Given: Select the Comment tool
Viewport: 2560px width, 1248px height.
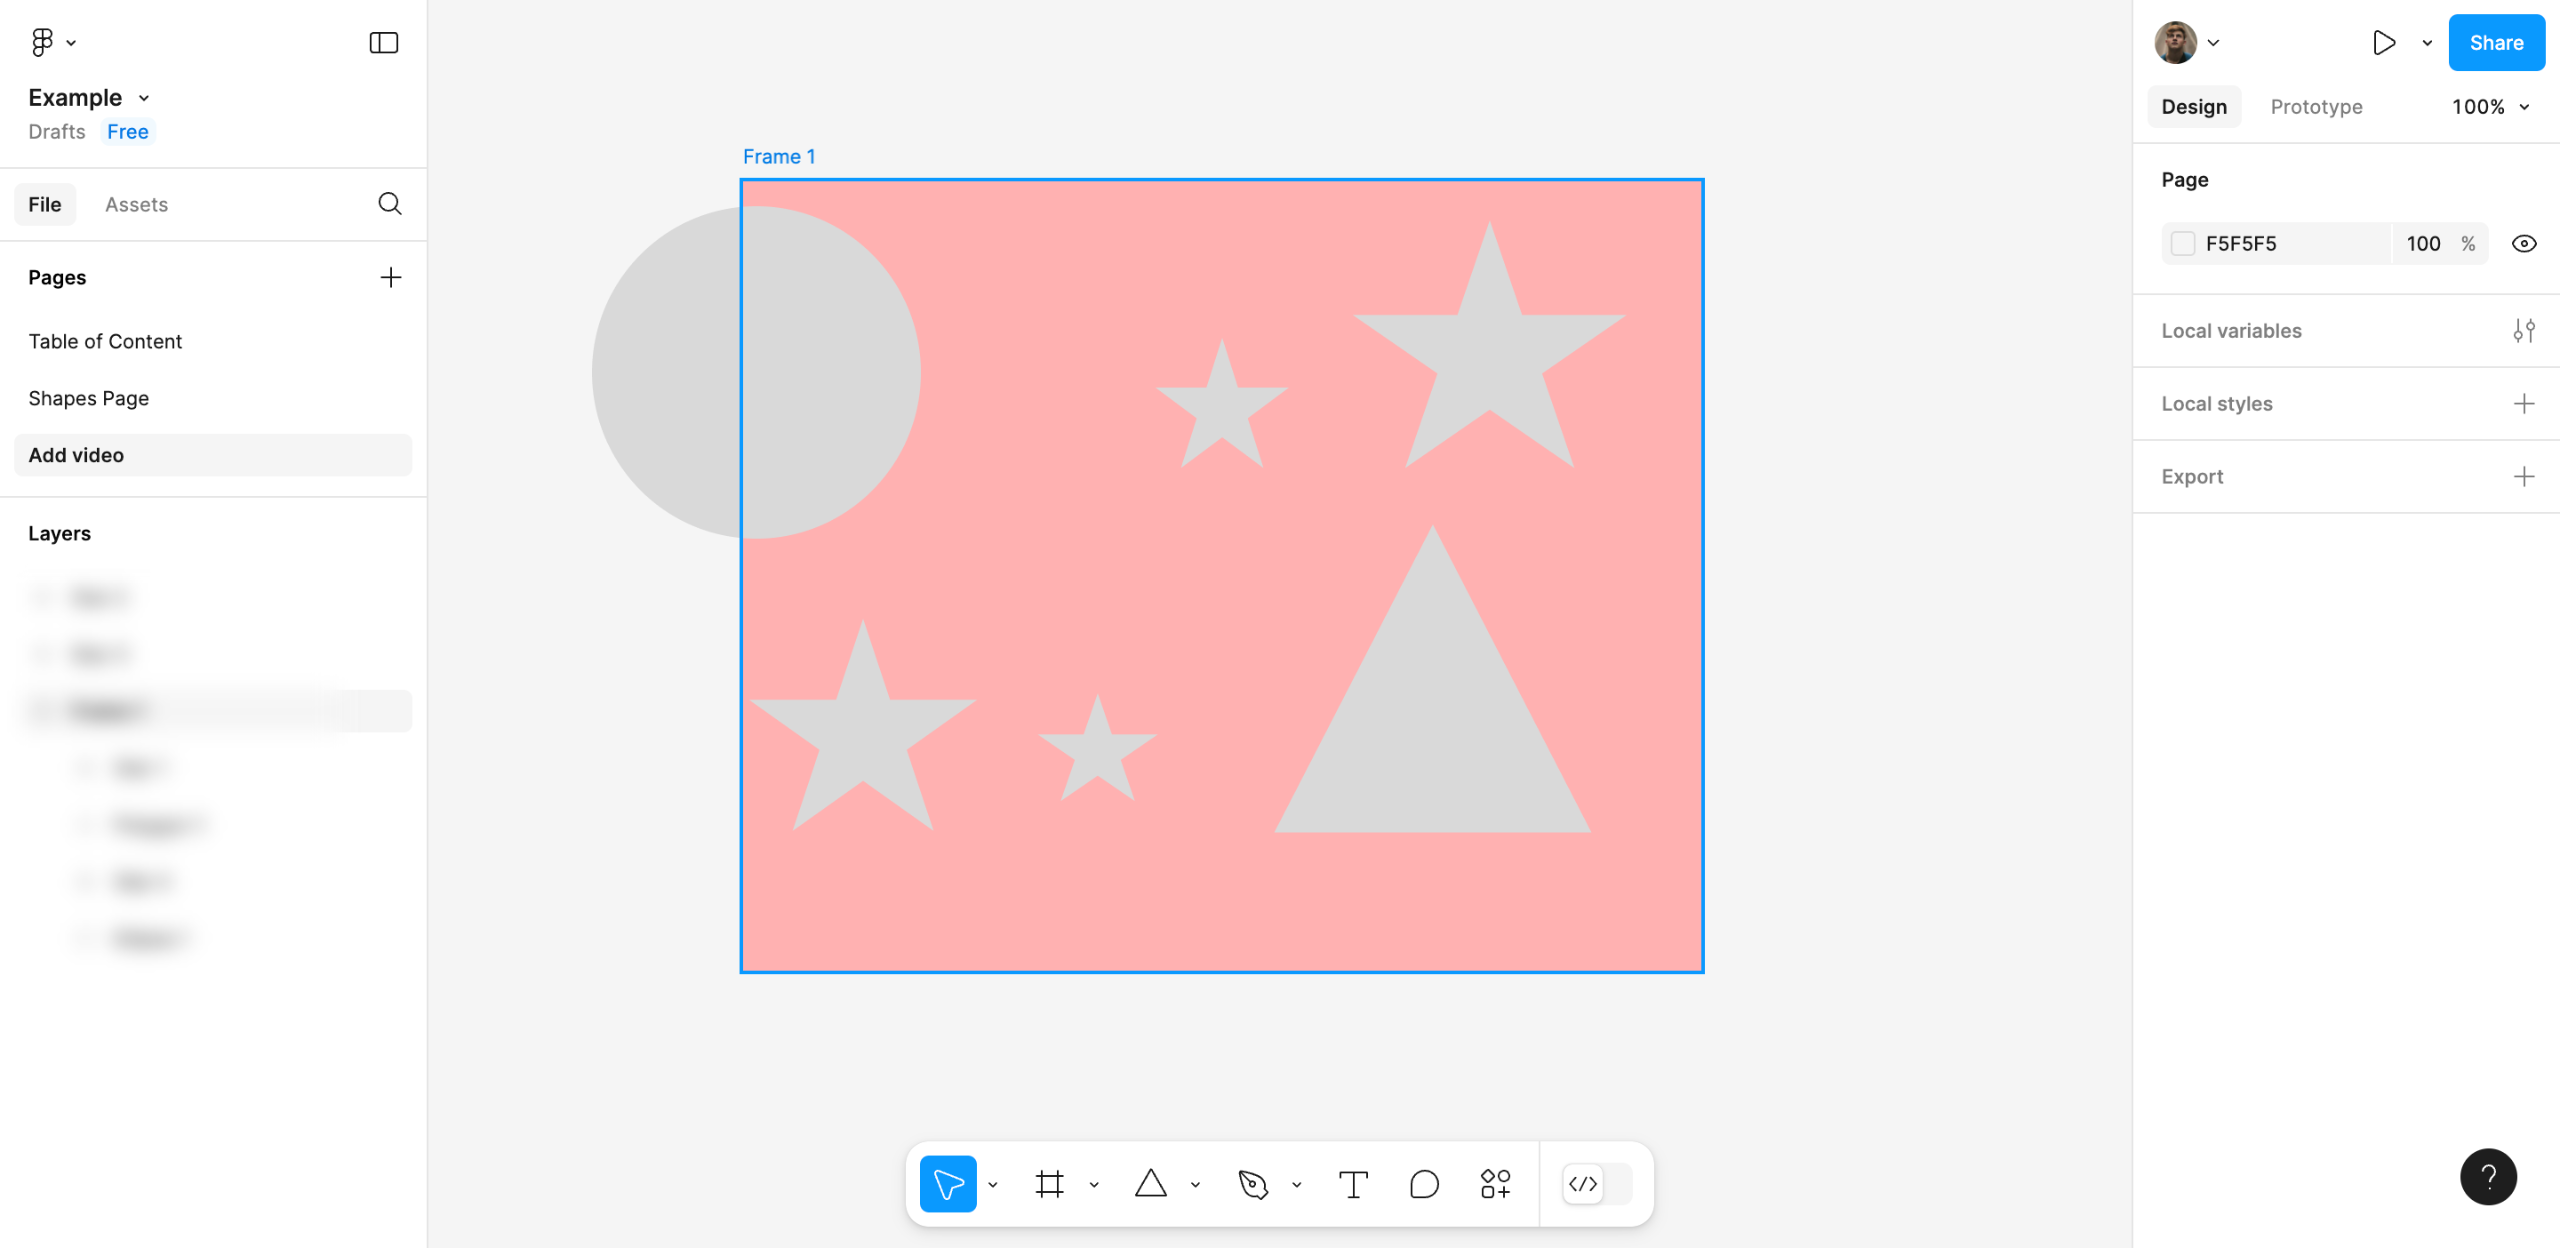Looking at the screenshot, I should pos(1424,1184).
